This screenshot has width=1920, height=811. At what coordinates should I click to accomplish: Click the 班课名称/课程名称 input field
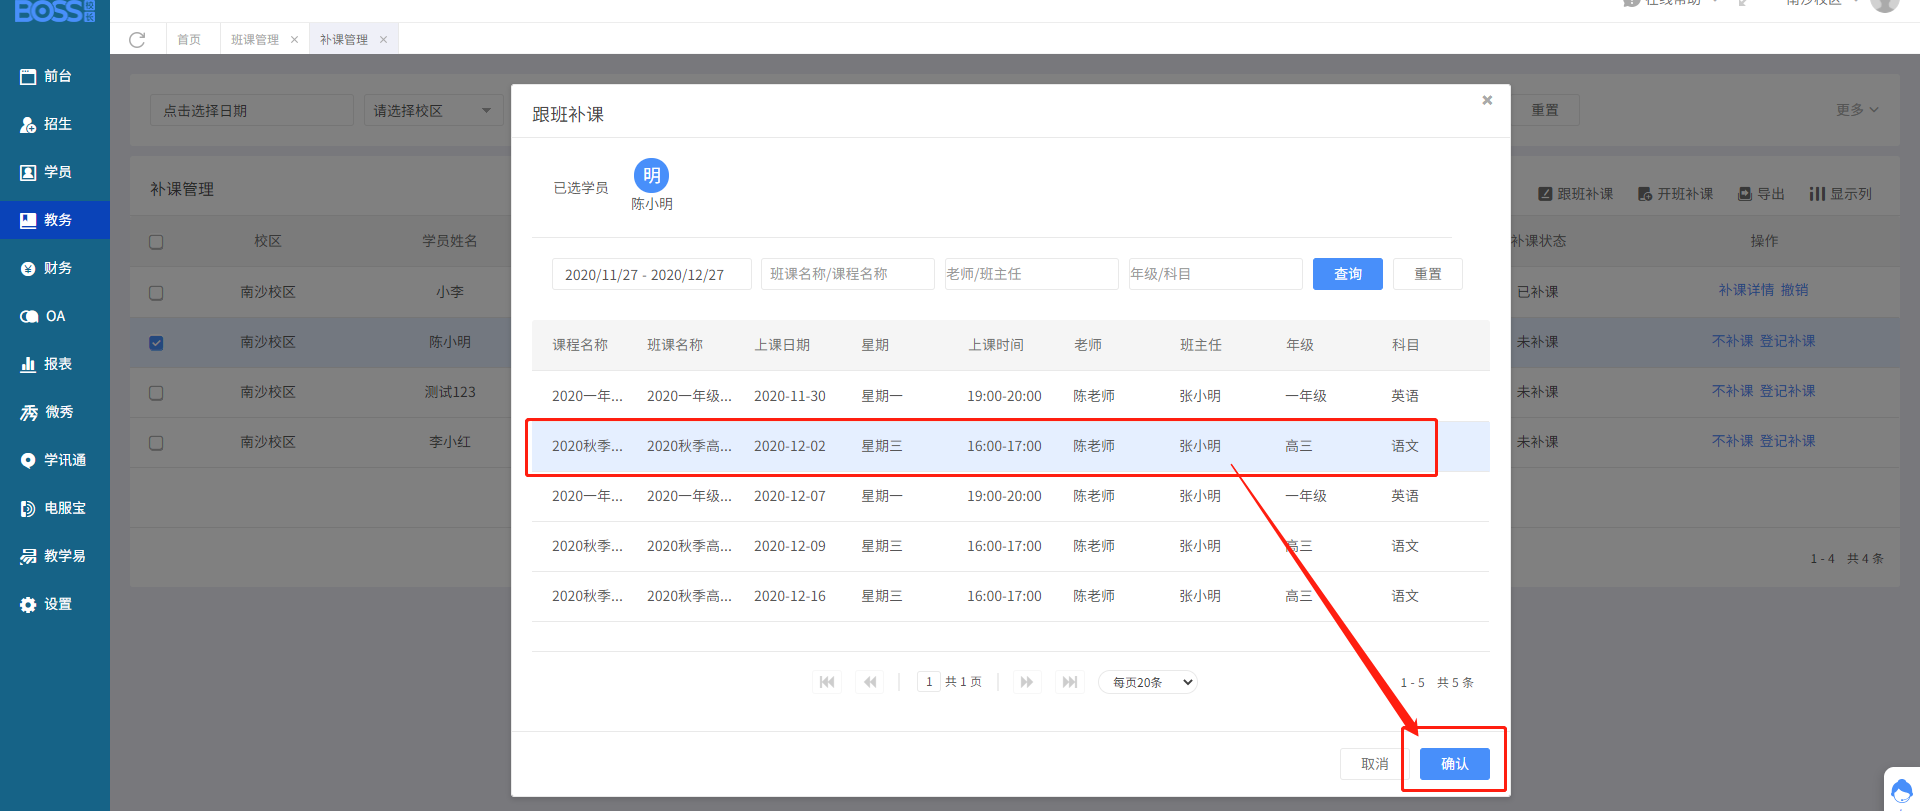[x=847, y=274]
